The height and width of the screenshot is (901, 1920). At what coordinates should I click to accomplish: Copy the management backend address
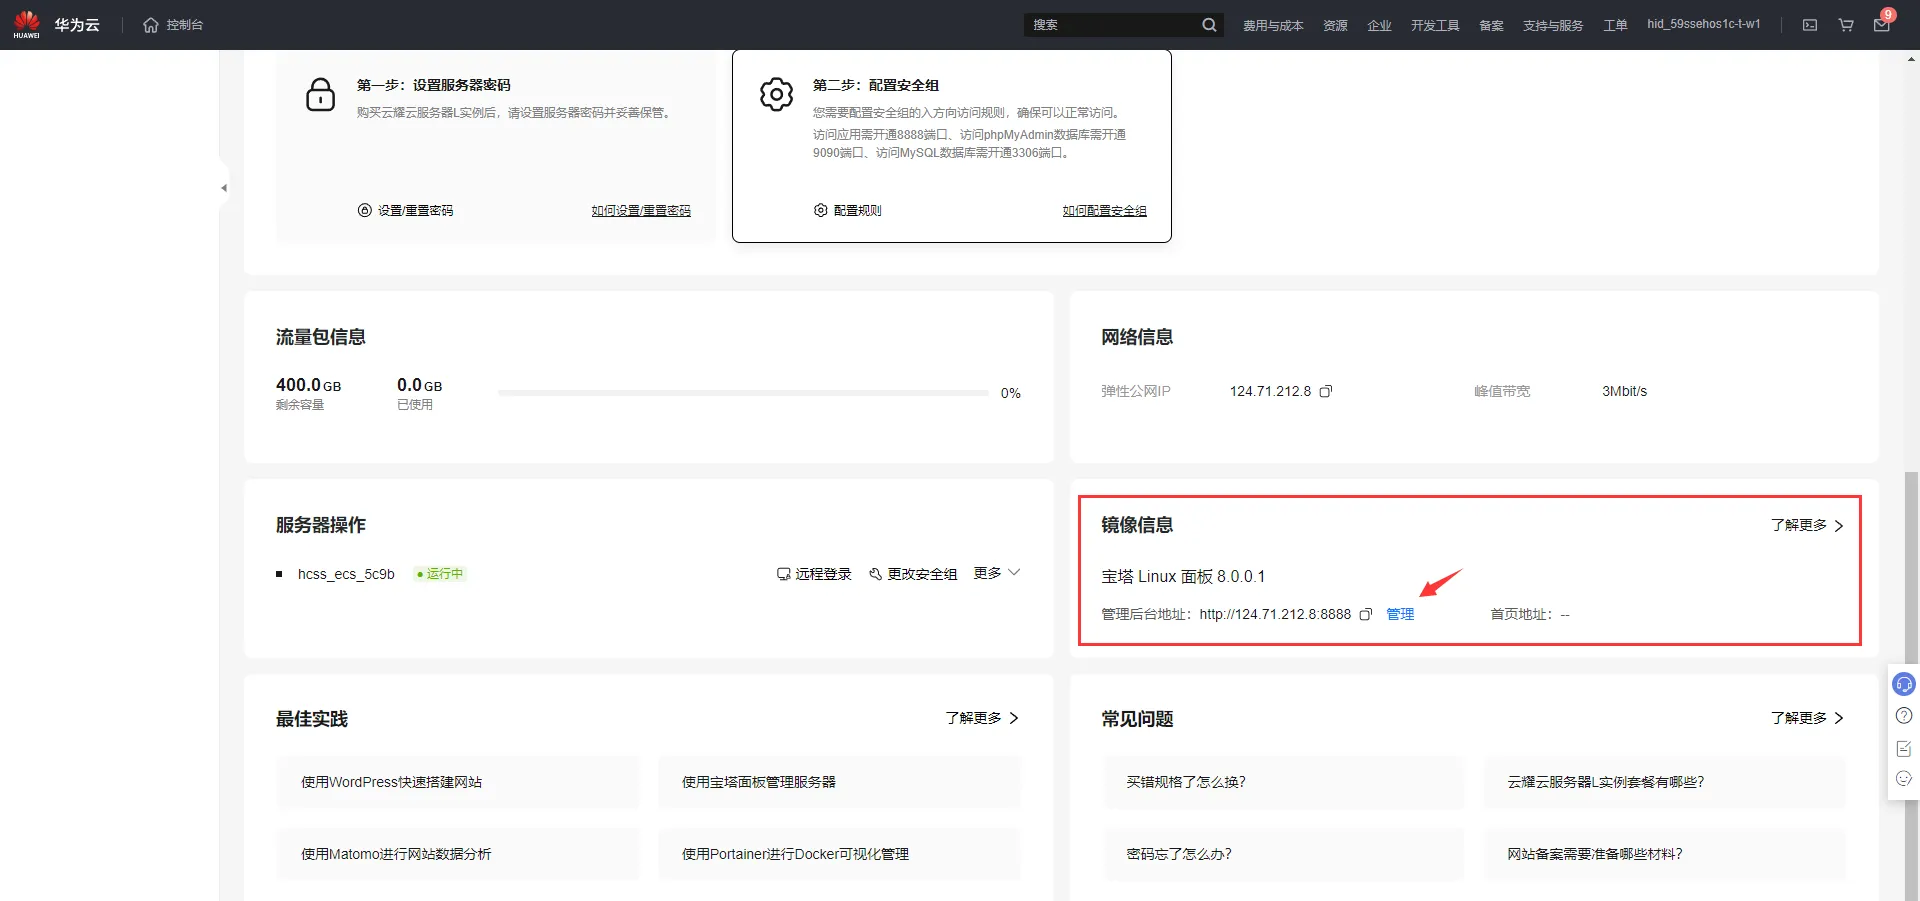tap(1366, 614)
